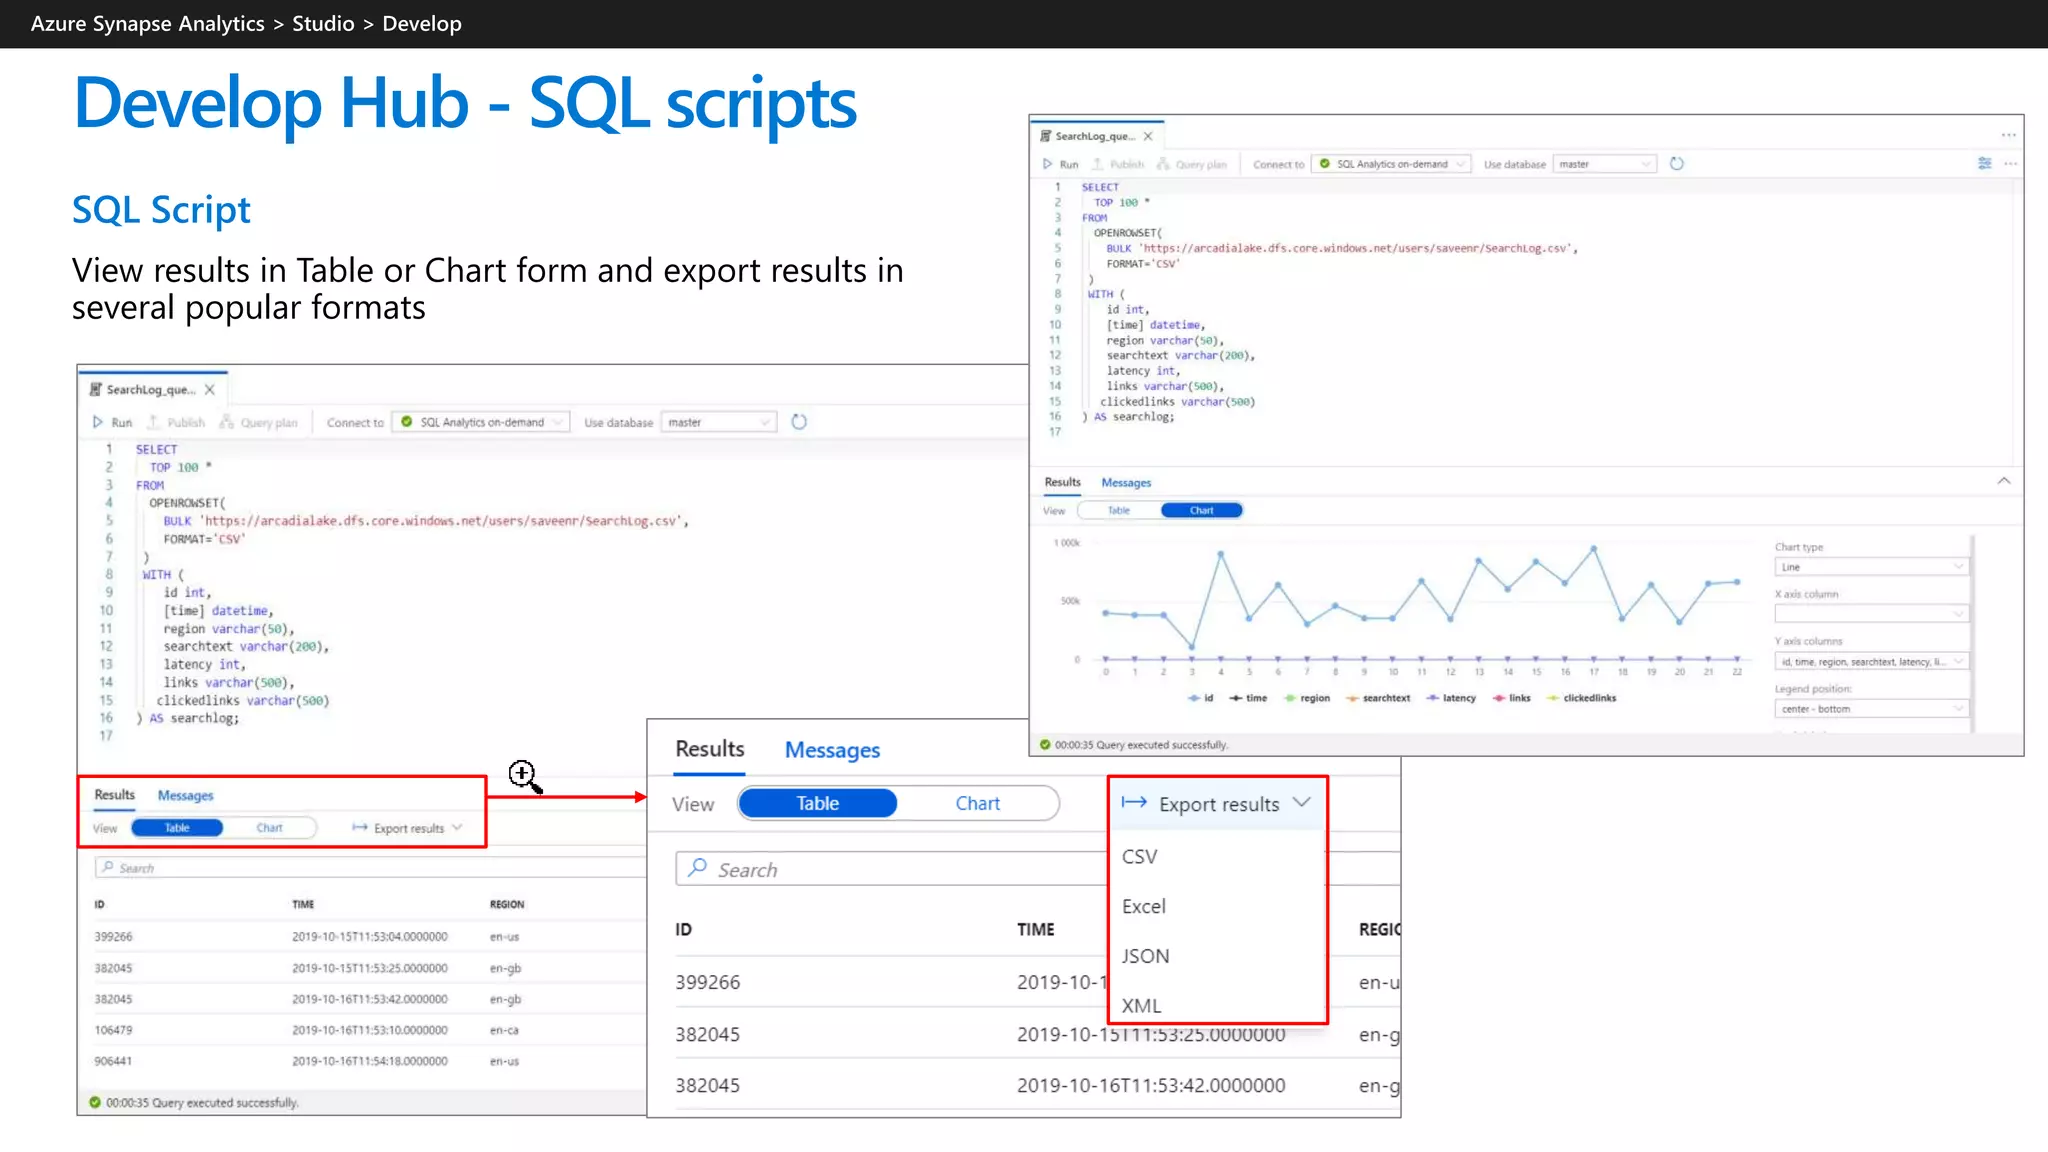Click Studio in the breadcrumb
Screen dimensions: 2048x1152
pyautogui.click(x=323, y=24)
